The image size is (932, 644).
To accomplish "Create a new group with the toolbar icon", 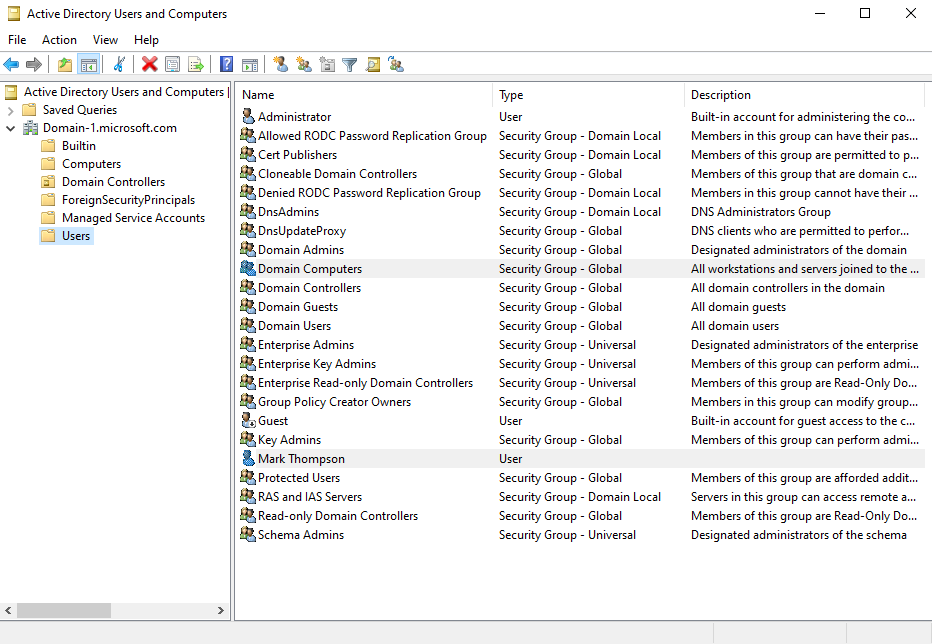I will [x=304, y=64].
